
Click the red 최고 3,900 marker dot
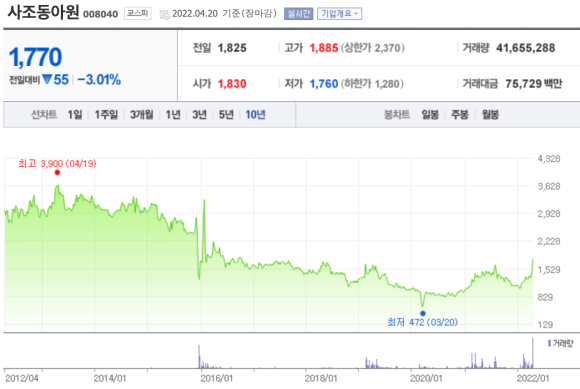tap(57, 172)
